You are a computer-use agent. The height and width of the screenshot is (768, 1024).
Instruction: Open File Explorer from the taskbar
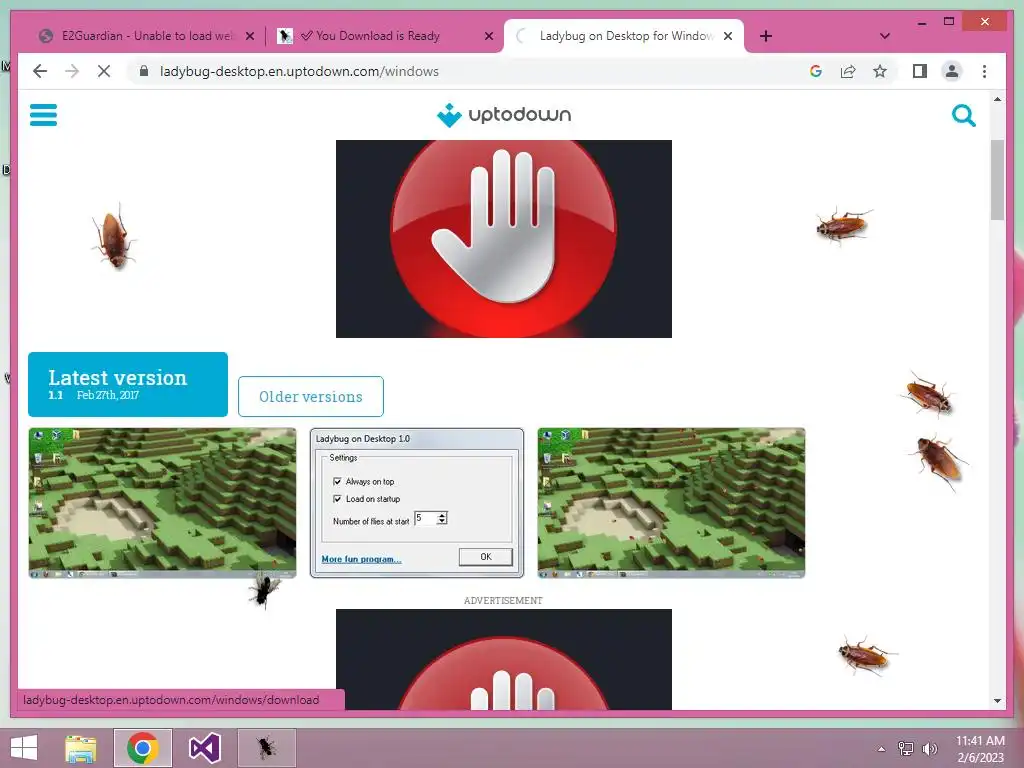81,748
